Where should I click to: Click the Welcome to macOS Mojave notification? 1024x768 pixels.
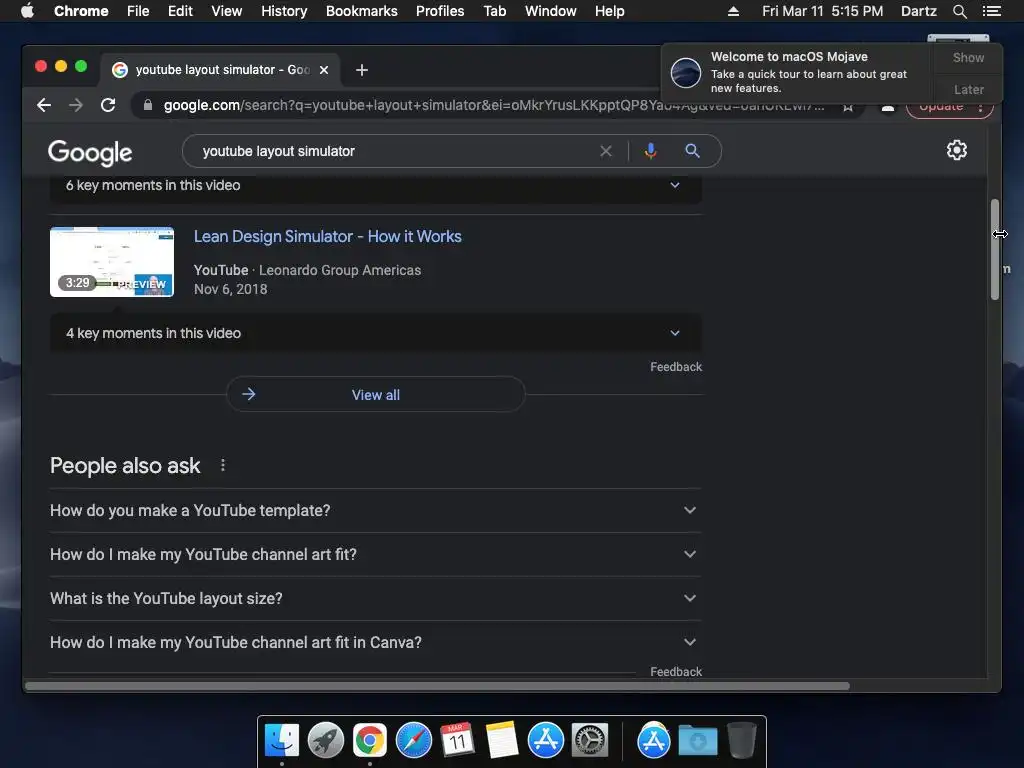[797, 72]
